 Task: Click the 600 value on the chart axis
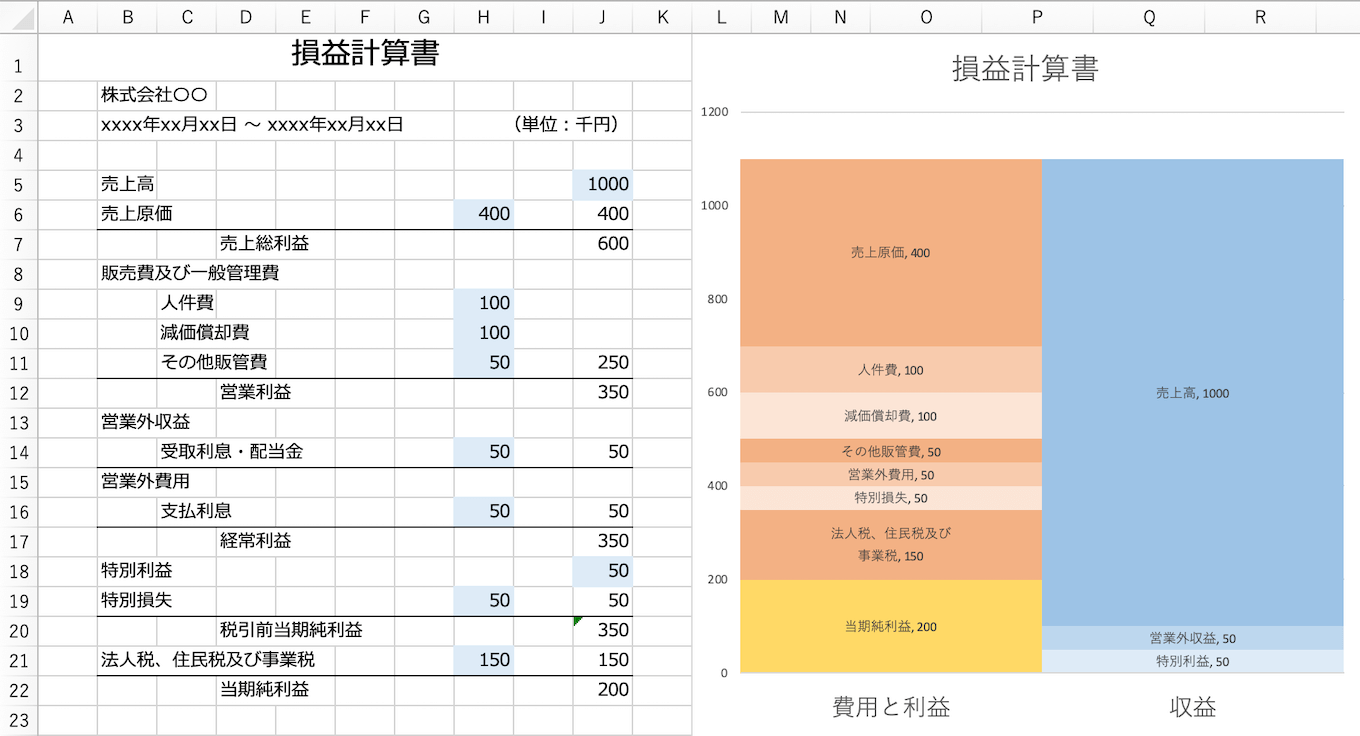[x=719, y=392]
